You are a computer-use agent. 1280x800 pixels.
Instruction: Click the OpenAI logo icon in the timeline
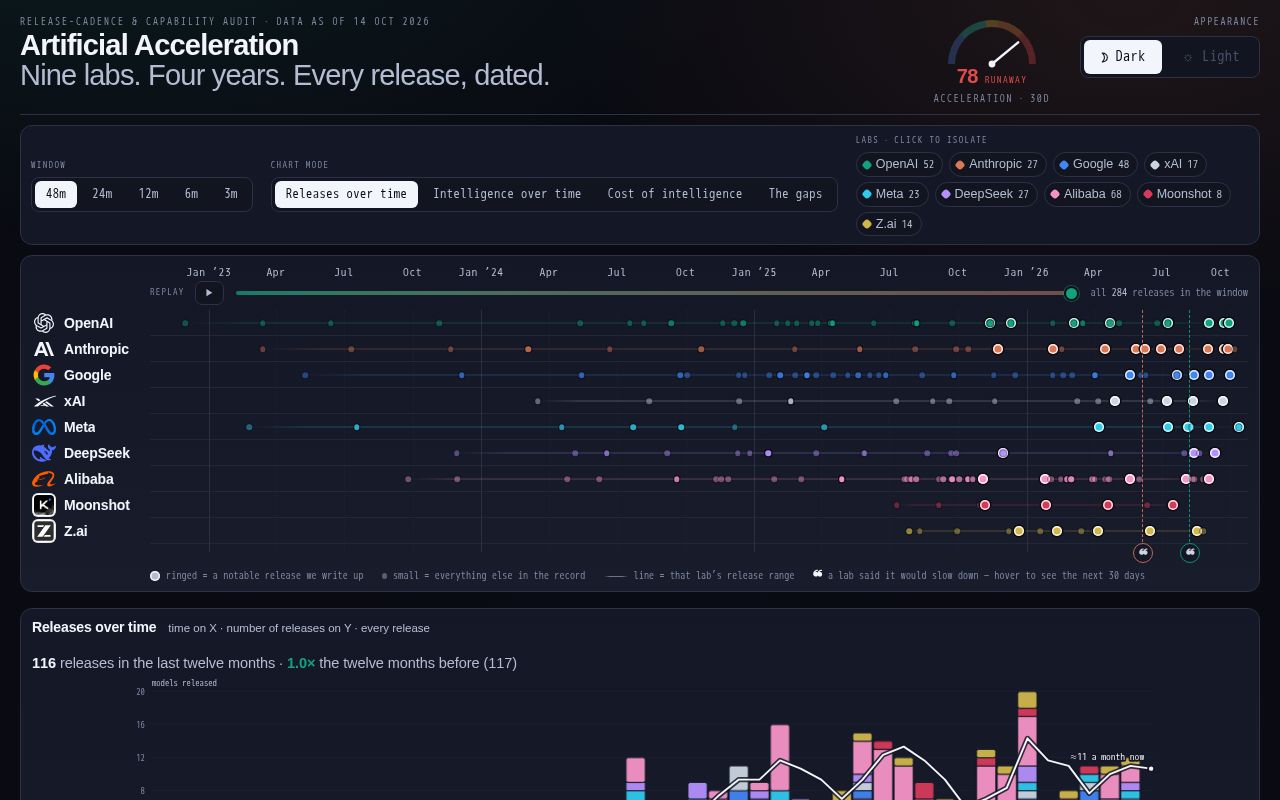[x=44, y=323]
